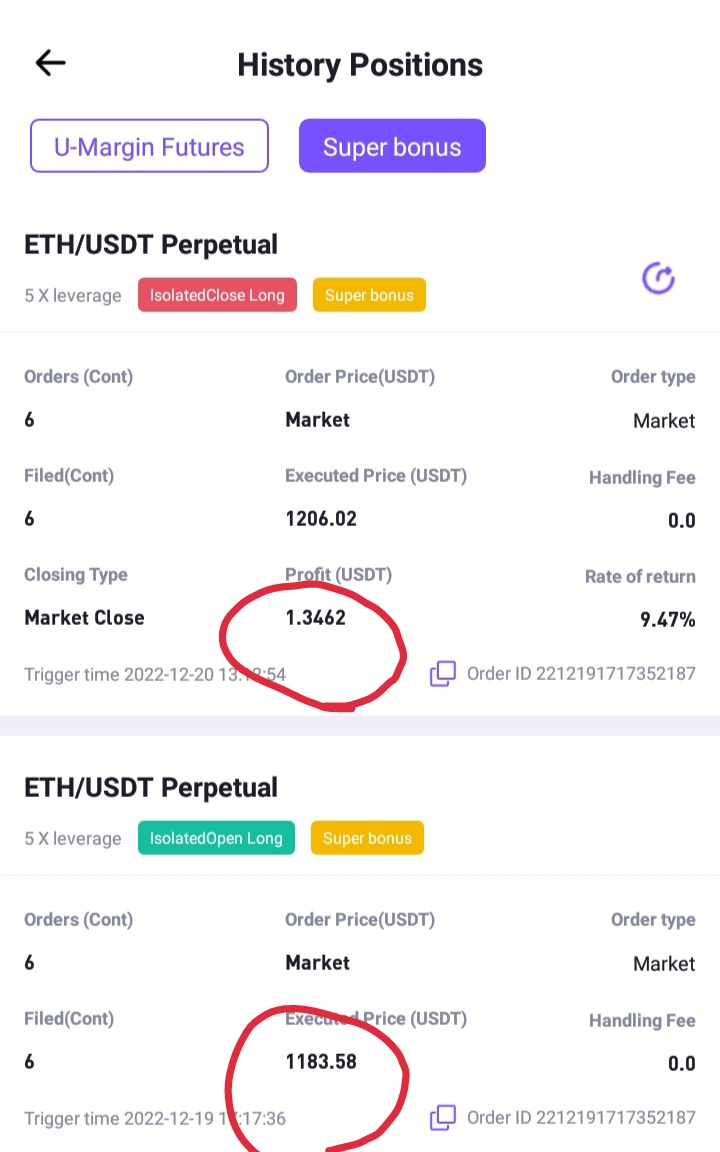Copy the second position's Order ID
This screenshot has width=720, height=1152.
click(443, 1117)
